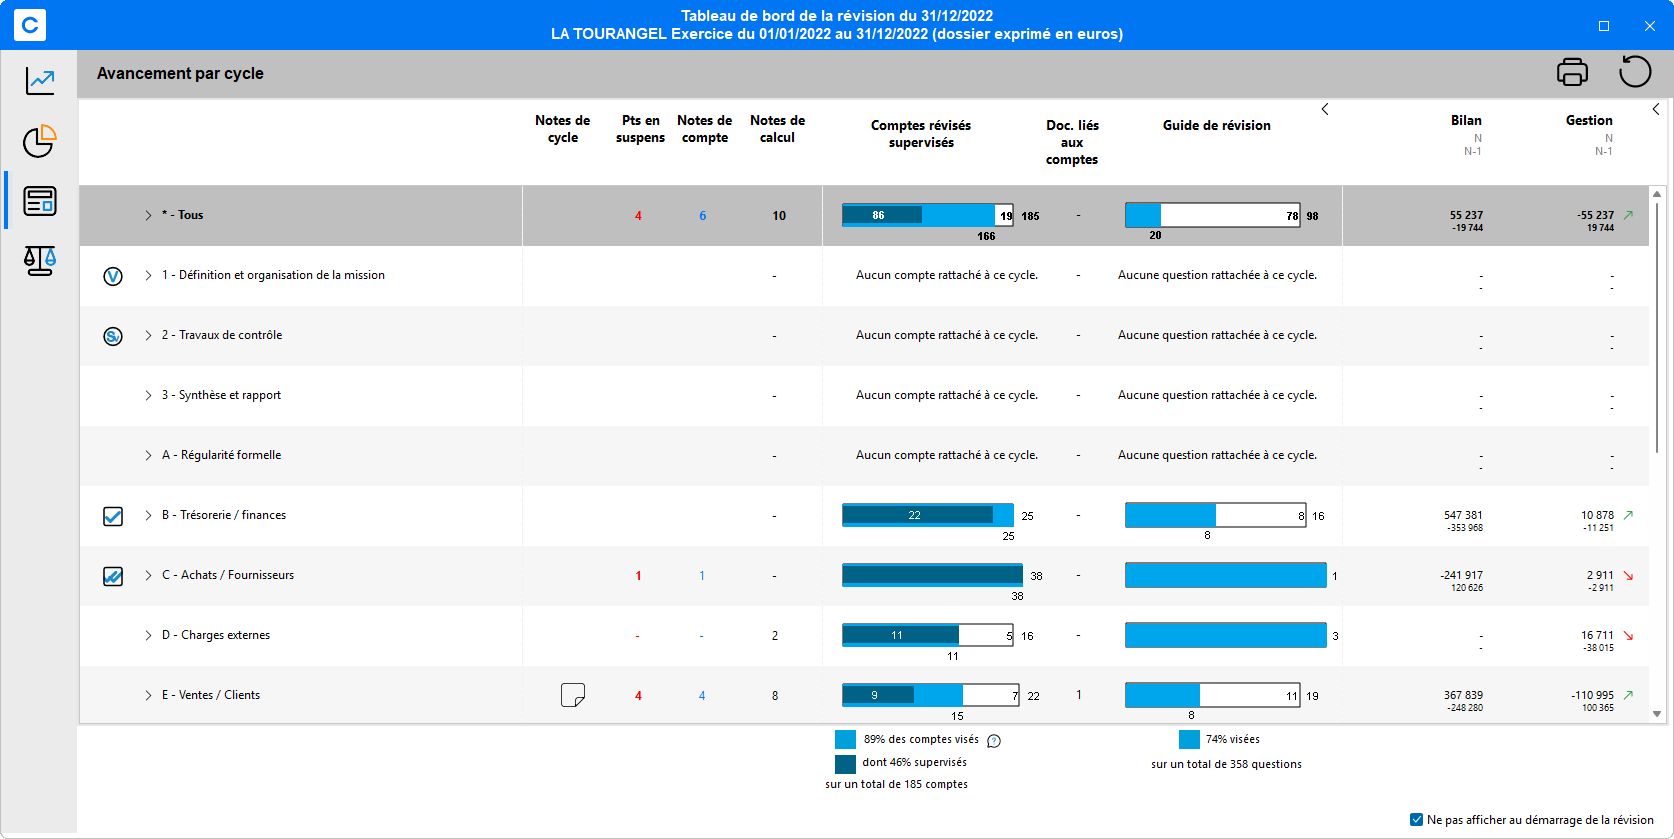Open the trend chart sidebar view

[40, 81]
